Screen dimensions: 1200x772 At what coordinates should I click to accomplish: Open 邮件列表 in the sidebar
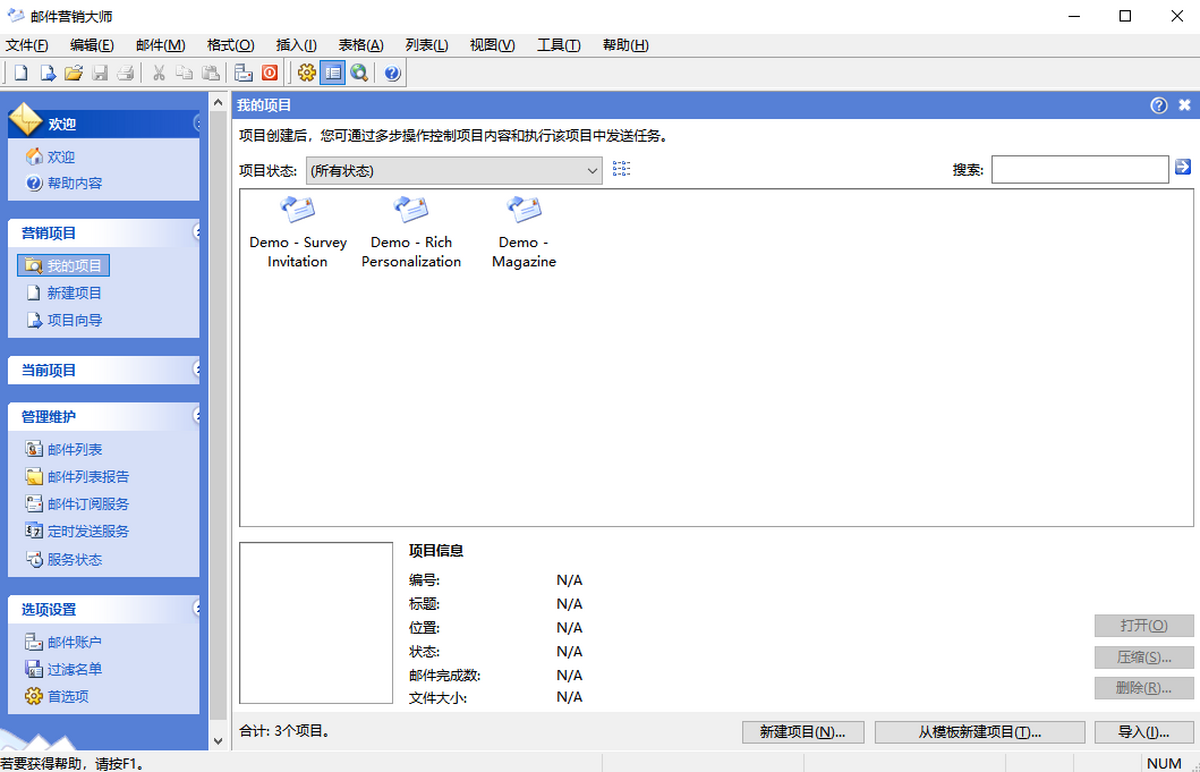tap(64, 449)
